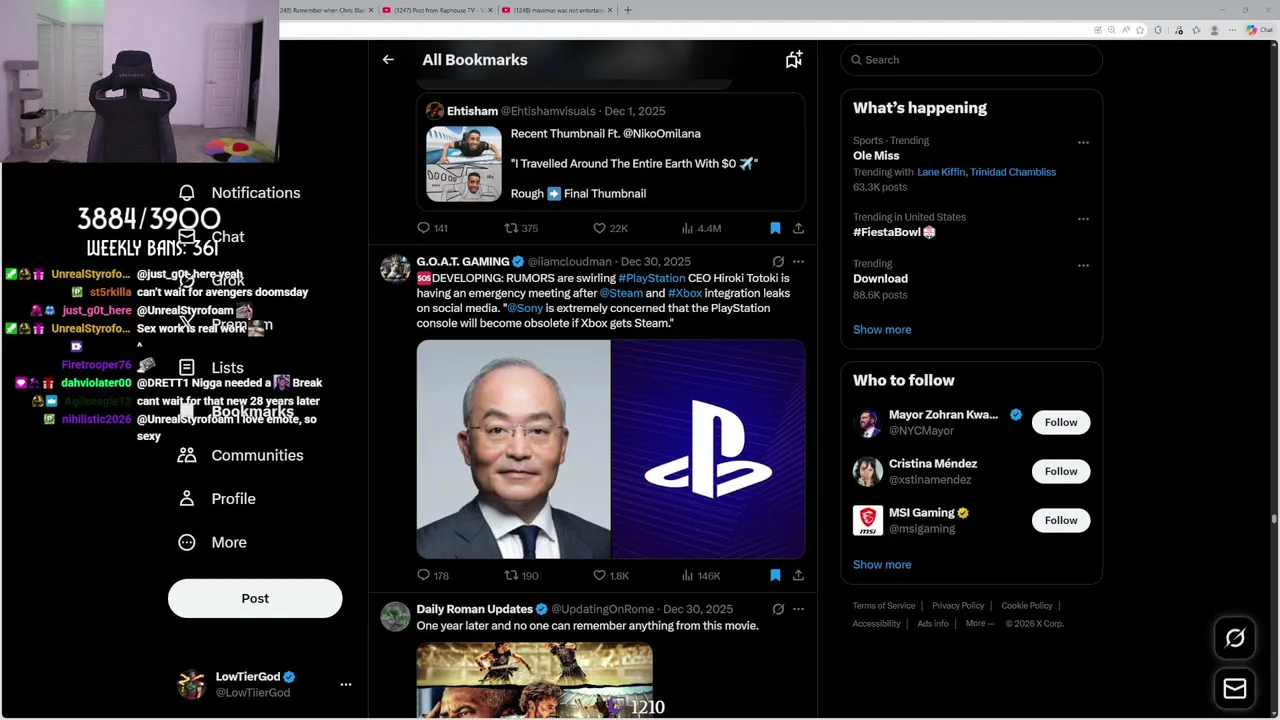Reply to G.O.A.T. GAMING post, 178 replies
This screenshot has height=720, width=1280.
click(432, 575)
